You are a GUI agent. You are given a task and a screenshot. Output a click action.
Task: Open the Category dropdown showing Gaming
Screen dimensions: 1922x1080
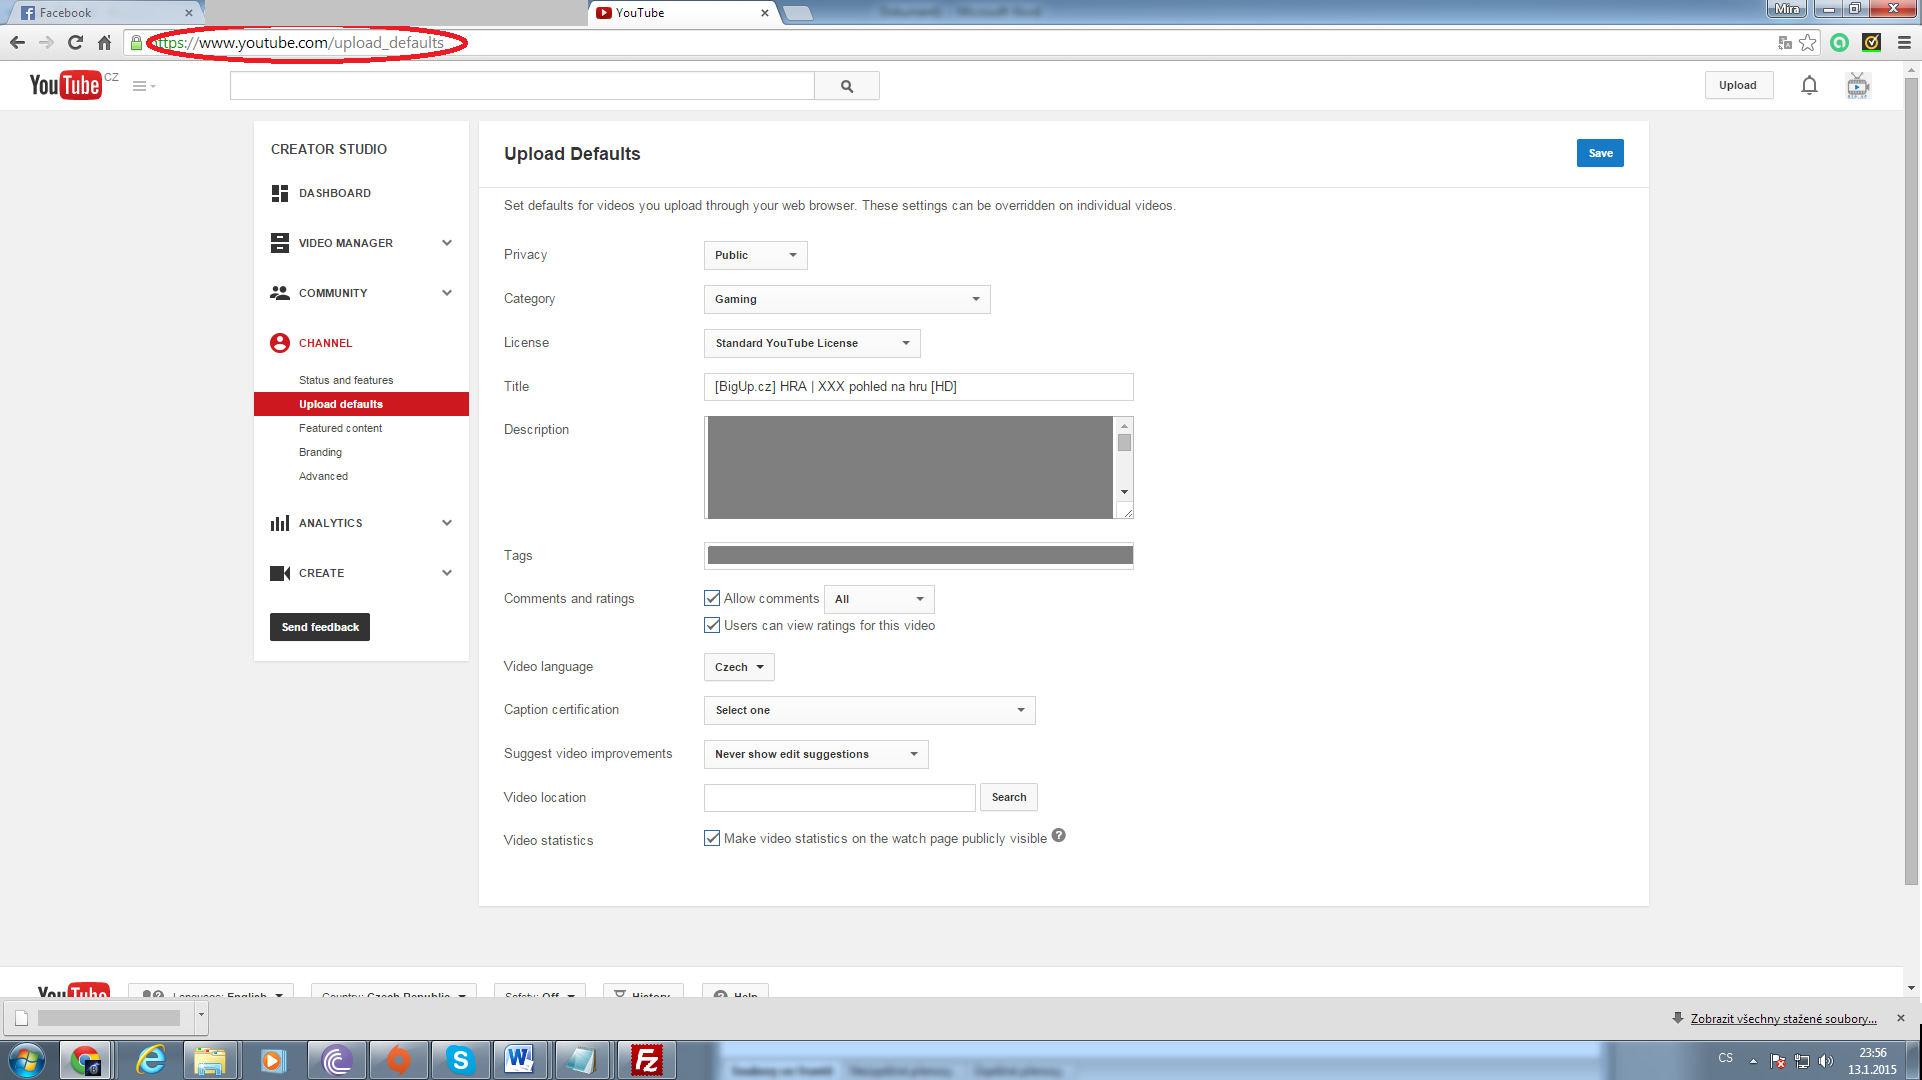[847, 299]
